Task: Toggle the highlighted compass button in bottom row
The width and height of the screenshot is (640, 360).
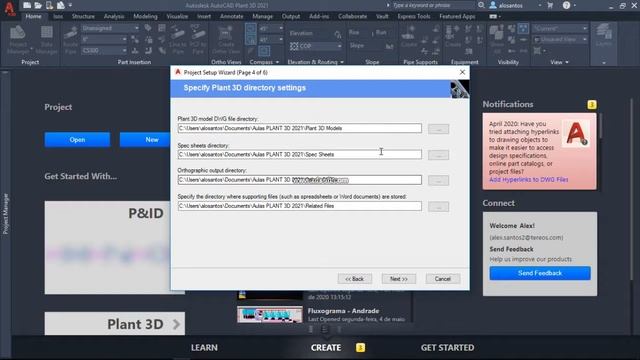Action: (x=264, y=51)
